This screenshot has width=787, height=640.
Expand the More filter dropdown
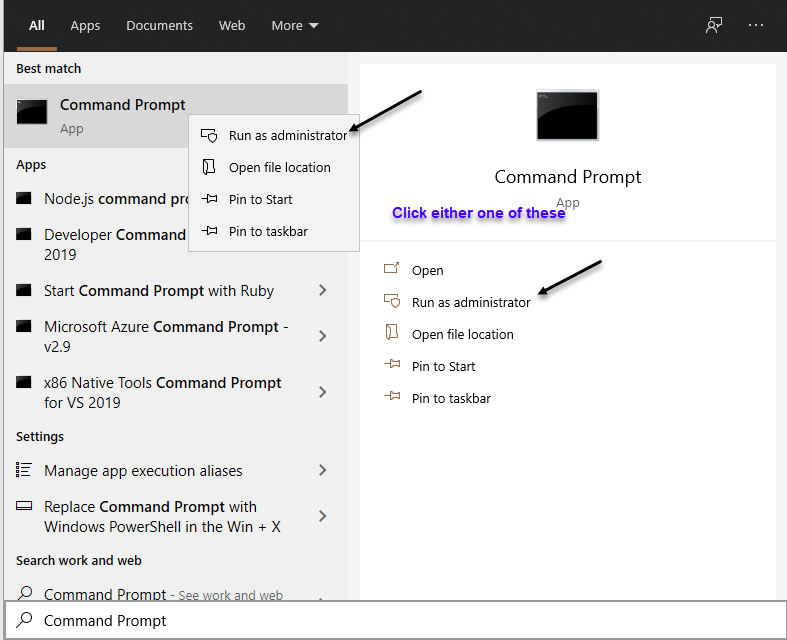pyautogui.click(x=295, y=26)
